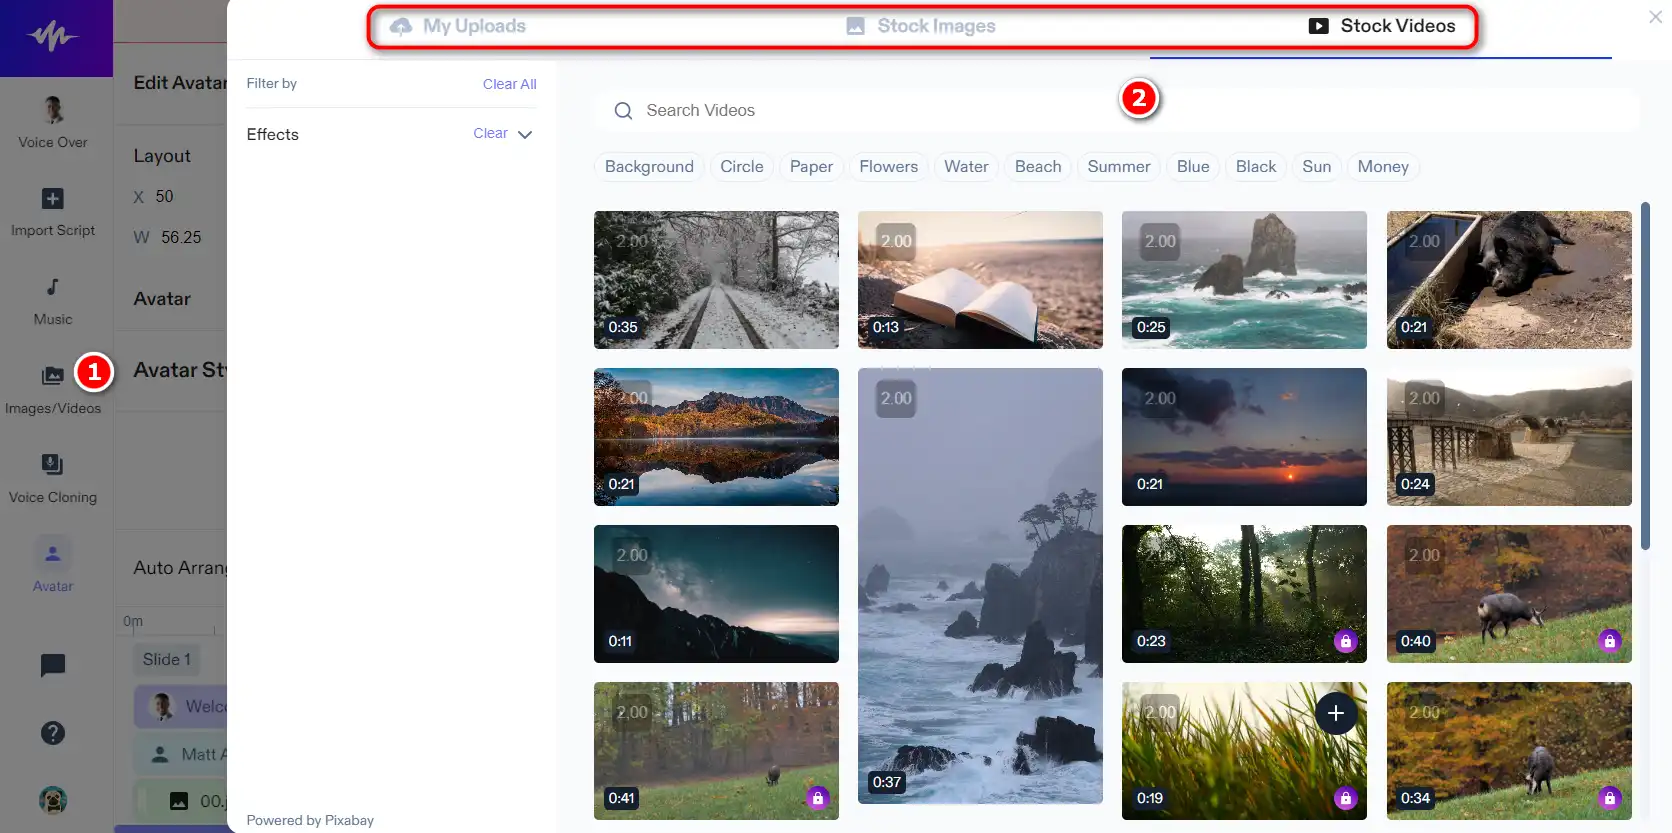Click the Import Script icon
1672x833 pixels.
53,199
